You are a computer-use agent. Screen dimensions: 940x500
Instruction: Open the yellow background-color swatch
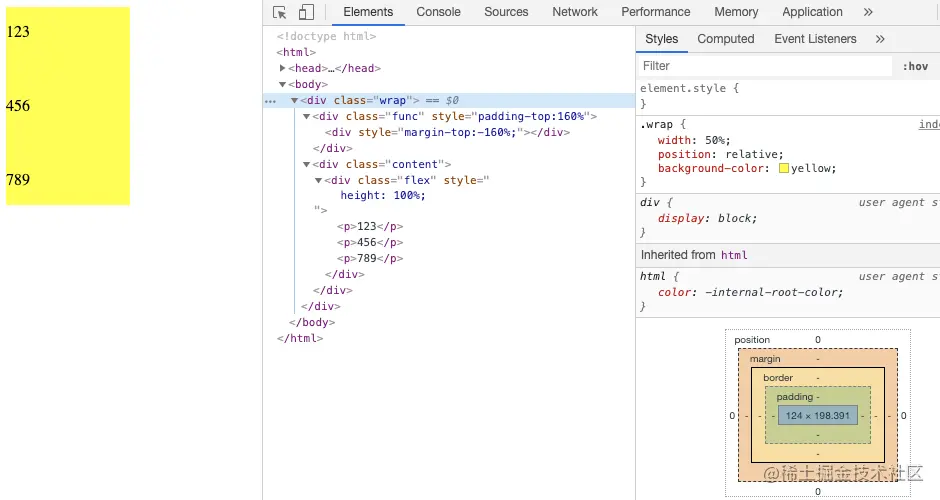pos(784,168)
